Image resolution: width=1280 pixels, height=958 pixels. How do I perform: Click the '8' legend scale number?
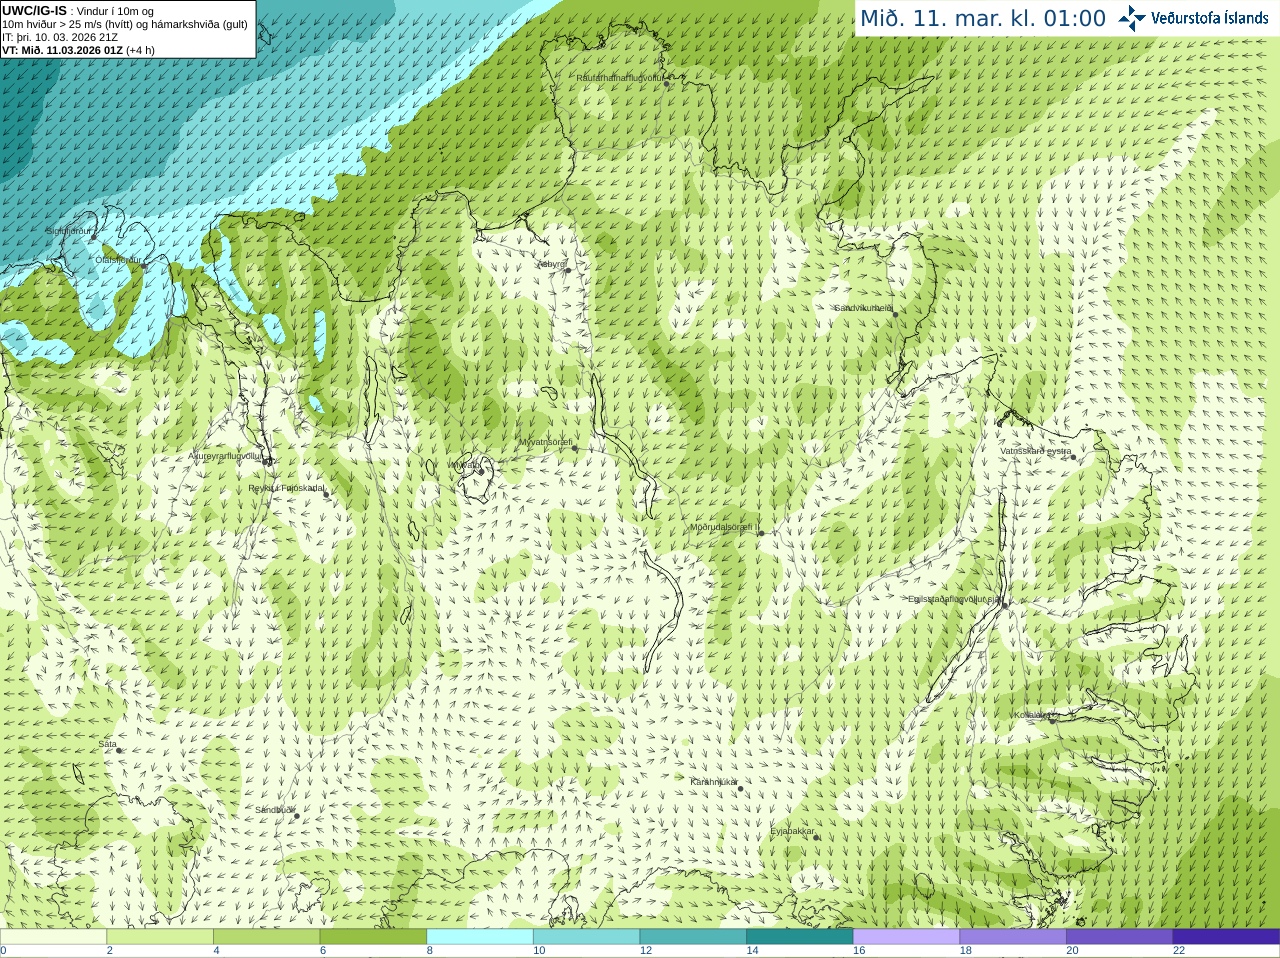[x=430, y=951]
